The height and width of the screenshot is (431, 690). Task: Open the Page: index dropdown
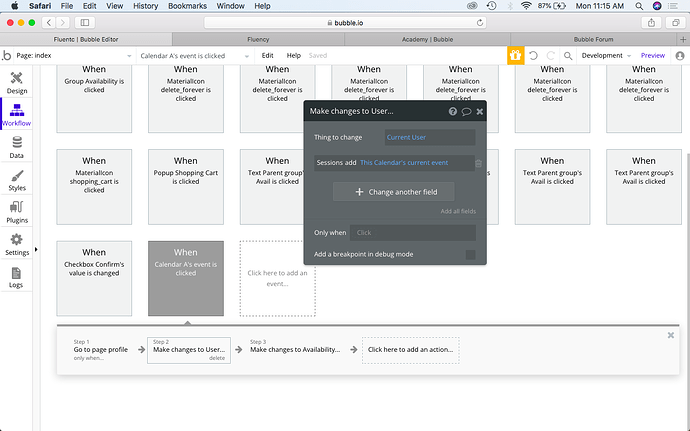73,55
